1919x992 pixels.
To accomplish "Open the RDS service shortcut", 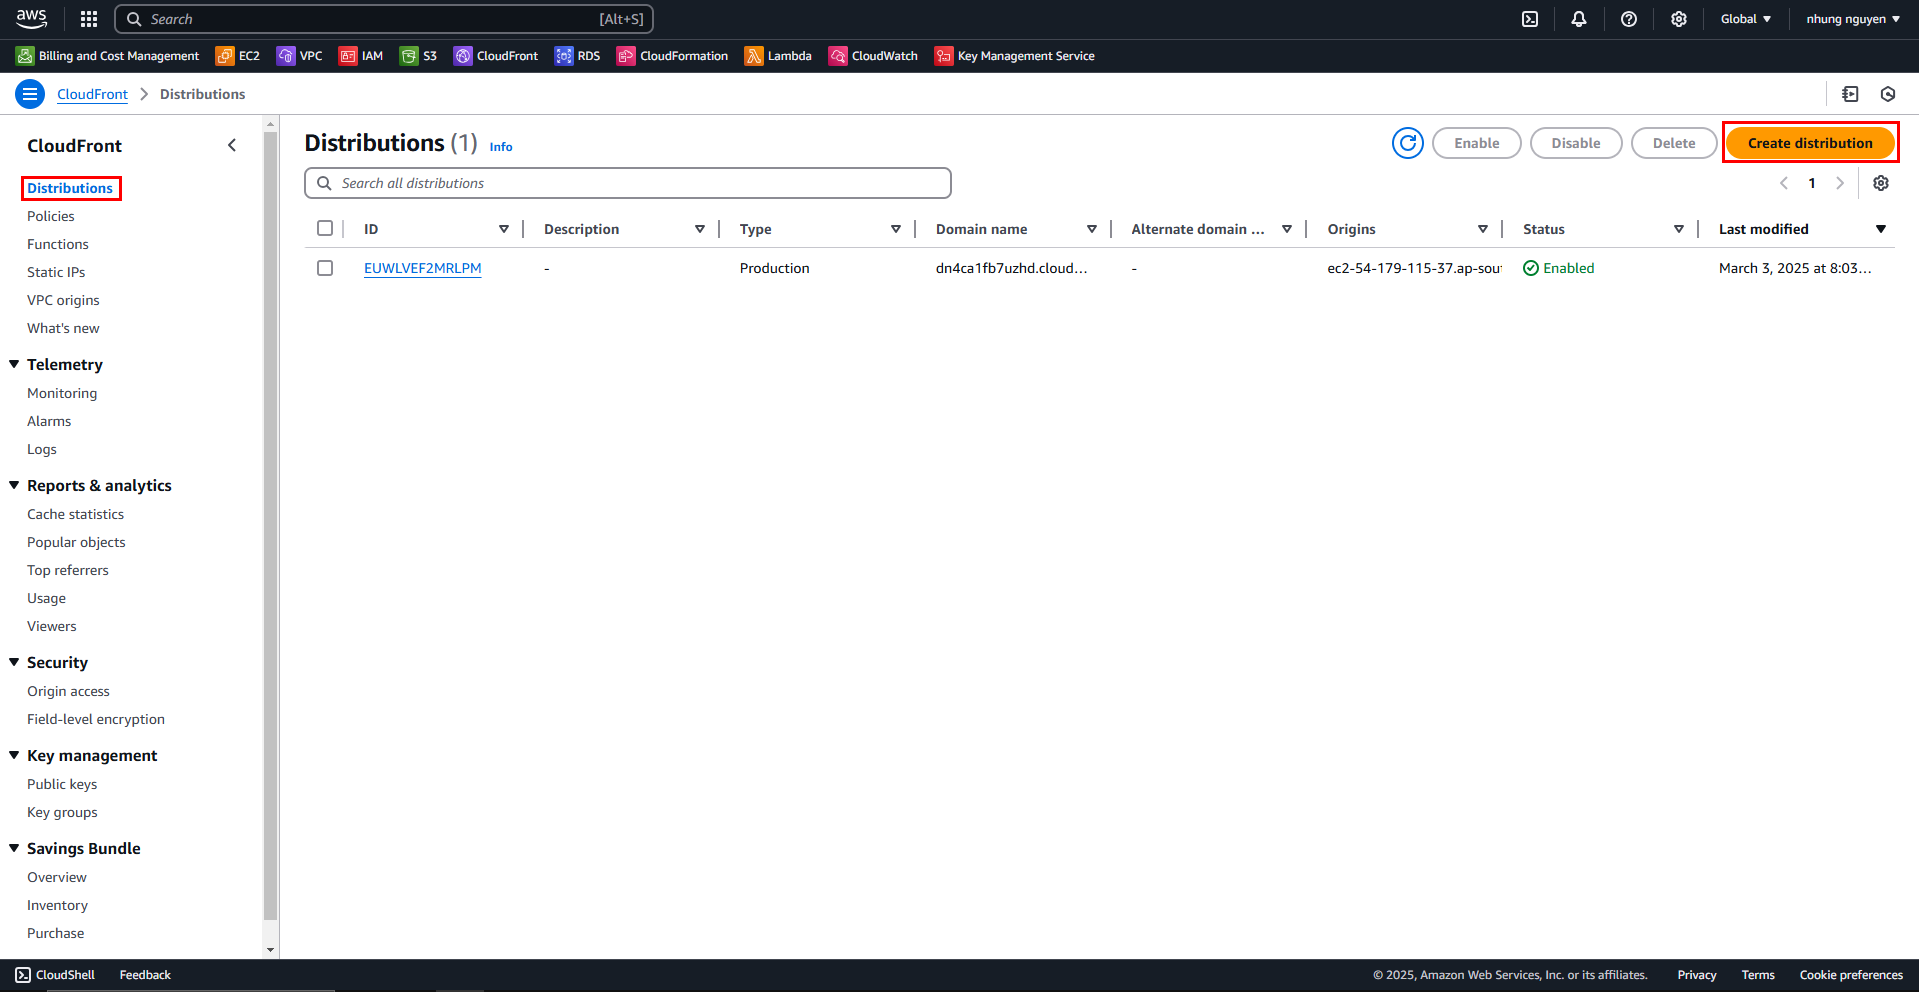I will pos(578,56).
